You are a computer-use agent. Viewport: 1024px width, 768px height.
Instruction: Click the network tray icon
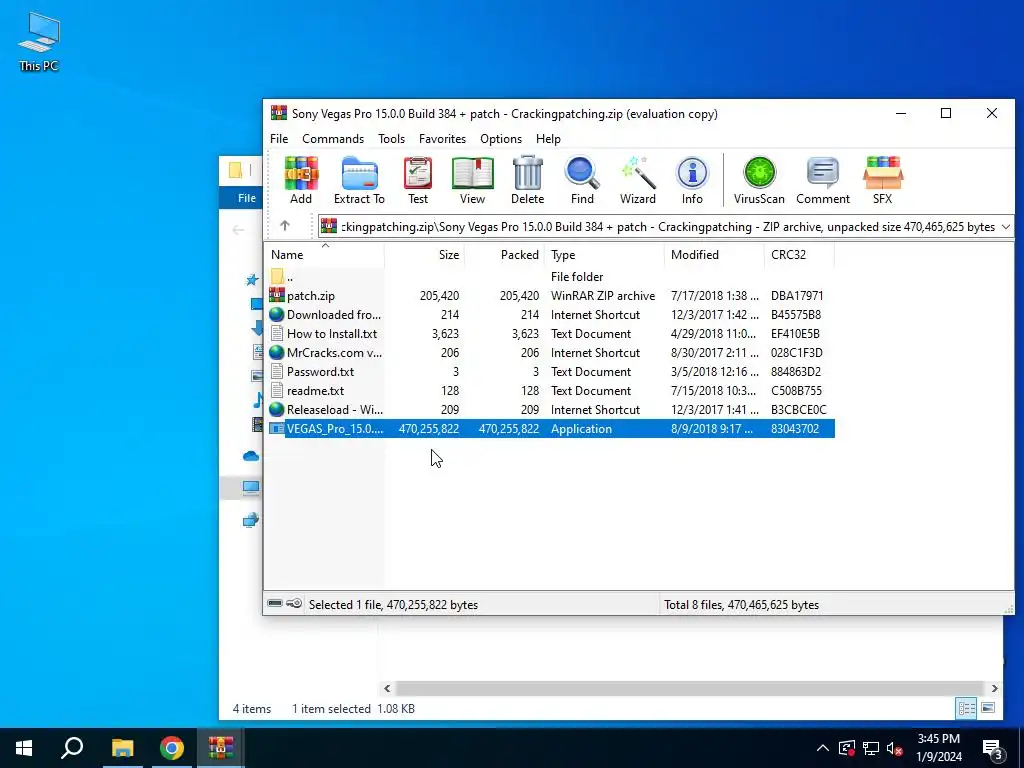(x=871, y=749)
